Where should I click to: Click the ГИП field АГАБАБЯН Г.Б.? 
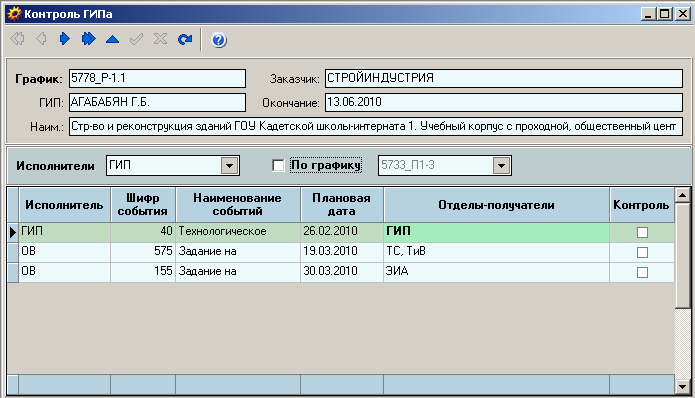pyautogui.click(x=157, y=102)
